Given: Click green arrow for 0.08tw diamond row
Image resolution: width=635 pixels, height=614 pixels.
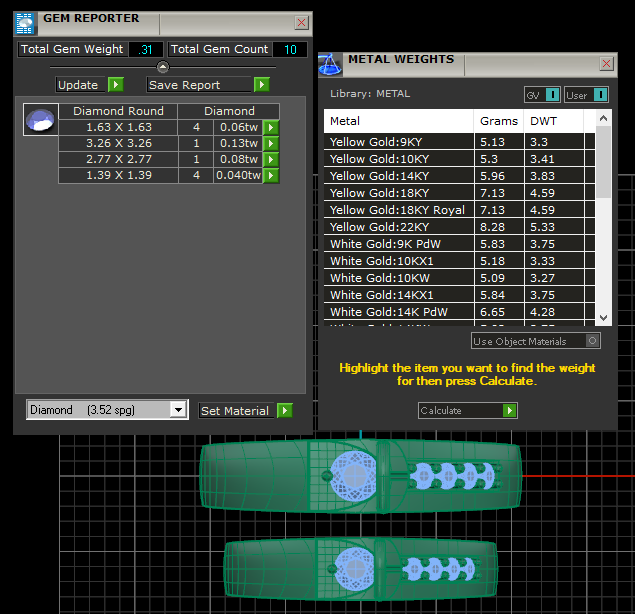Looking at the screenshot, I should 271,159.
